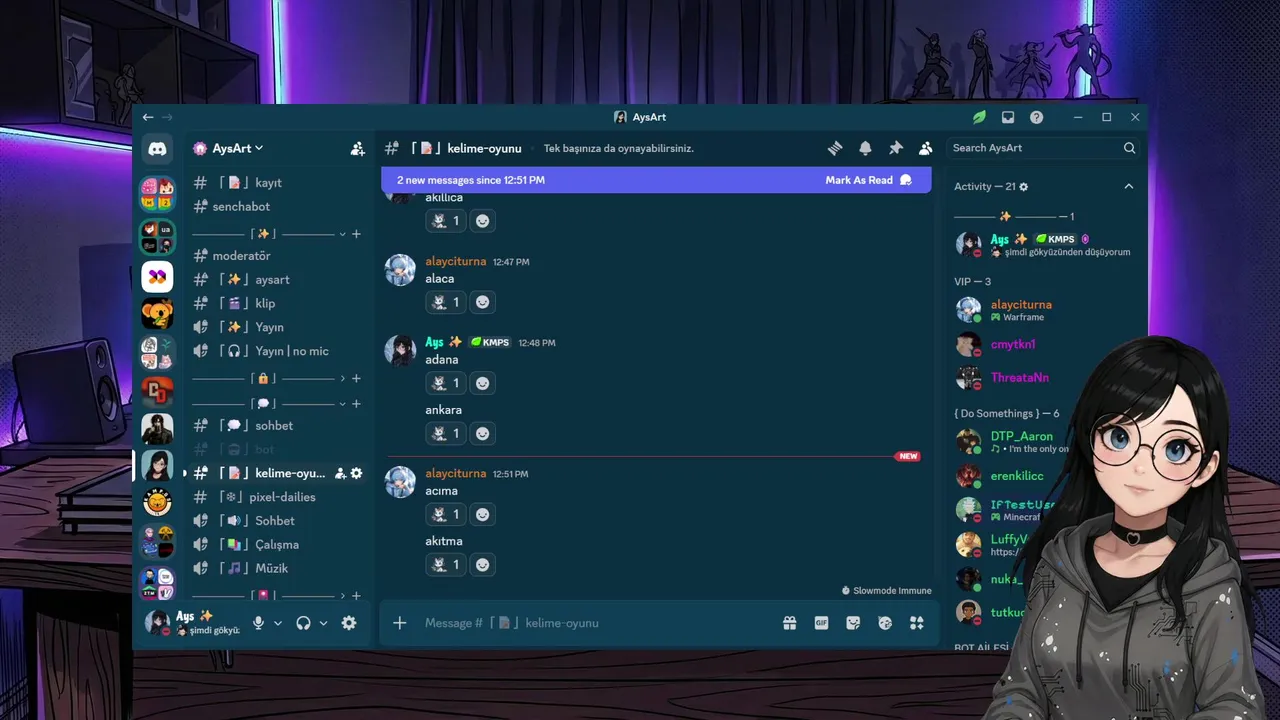Toggle headphones deafen
Screen dimensions: 1280x720
tap(303, 623)
